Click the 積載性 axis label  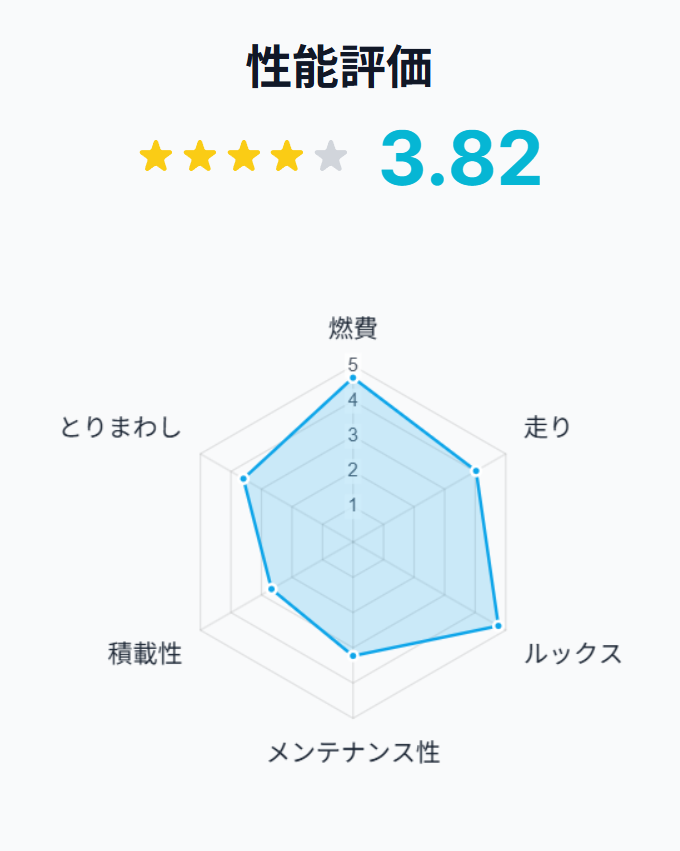point(145,653)
